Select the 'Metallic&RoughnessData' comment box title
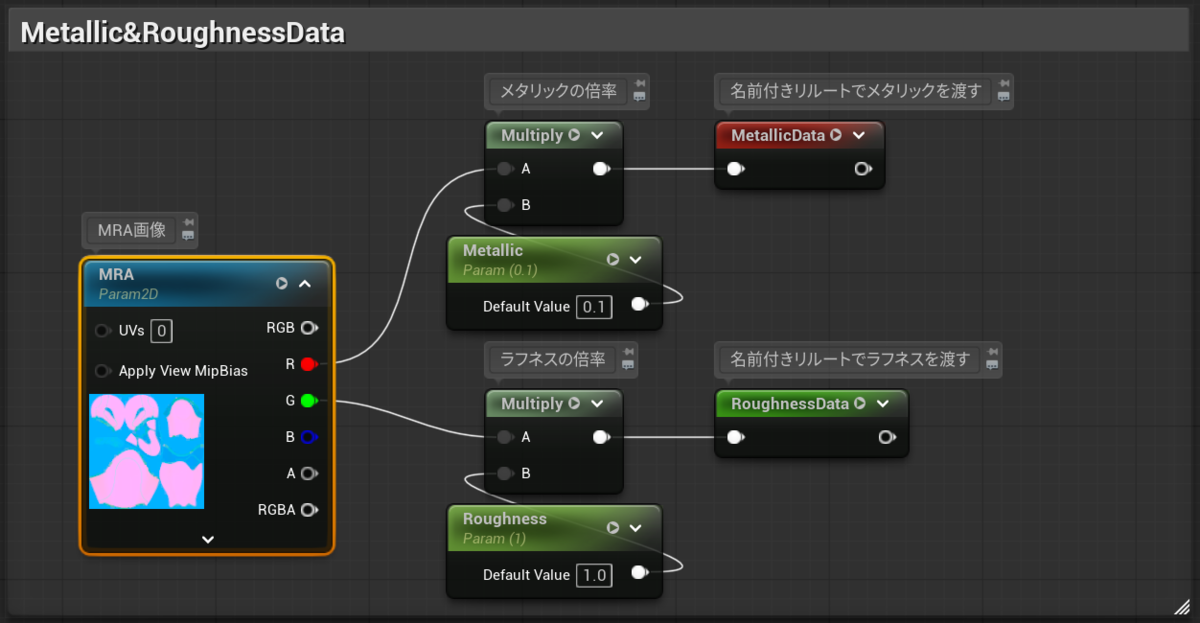1200x623 pixels. tap(183, 33)
